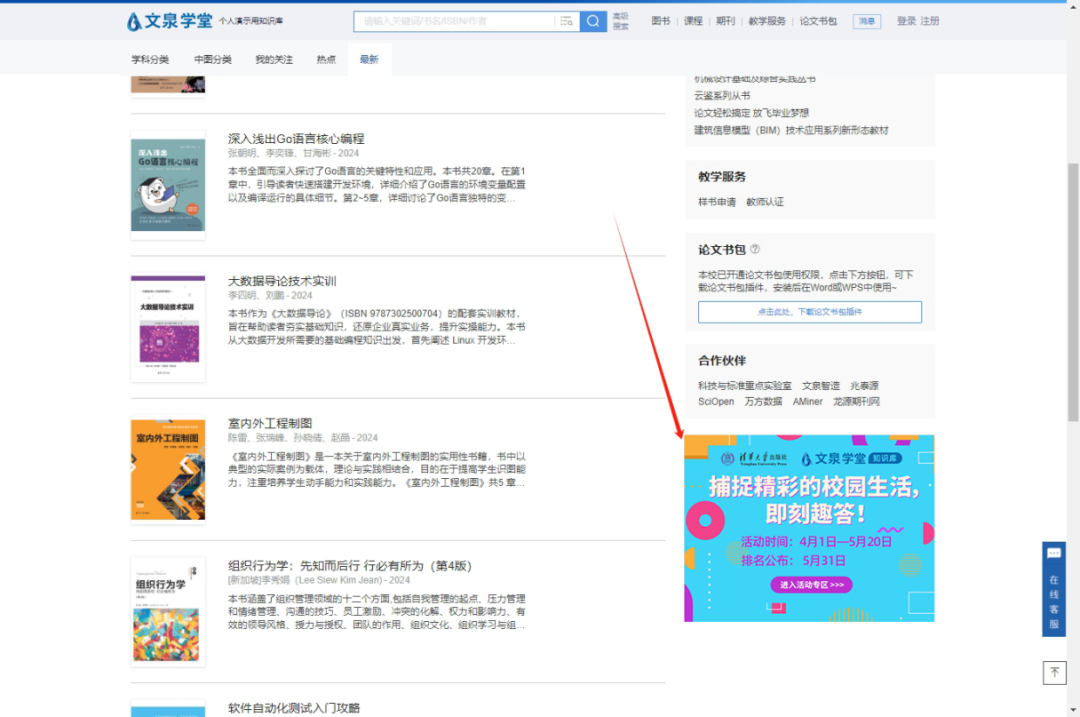The image size is (1080, 717).
Task: Click authors line 陈雷、张瑞峰、孙晓倩、赵磊 - 2024
Action: [303, 437]
